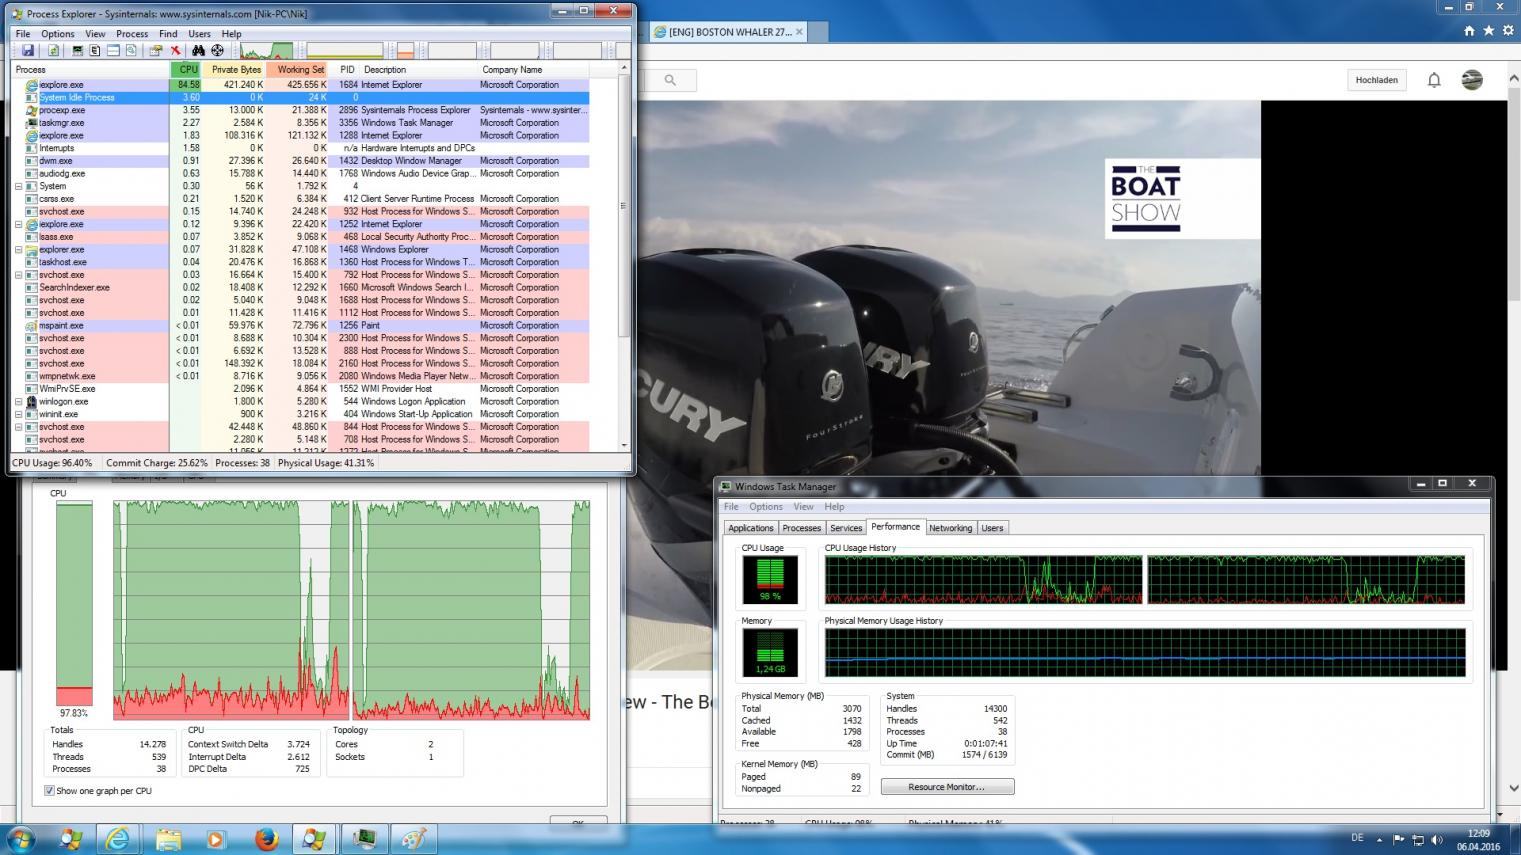
Task: Select the dwm.exe process row
Action: tap(301, 161)
